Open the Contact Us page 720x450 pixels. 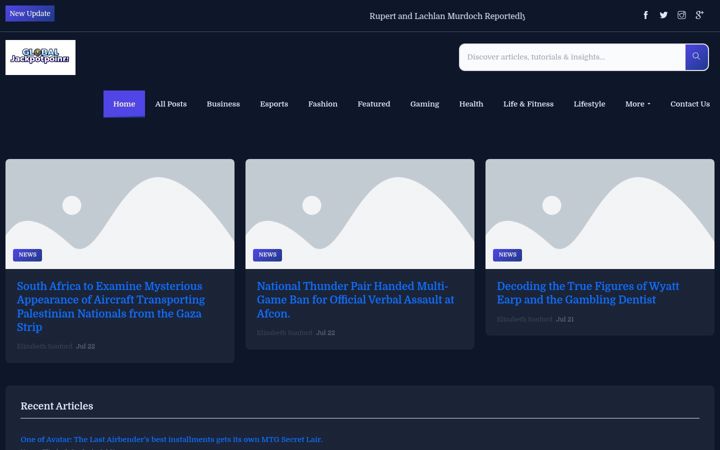click(x=690, y=104)
